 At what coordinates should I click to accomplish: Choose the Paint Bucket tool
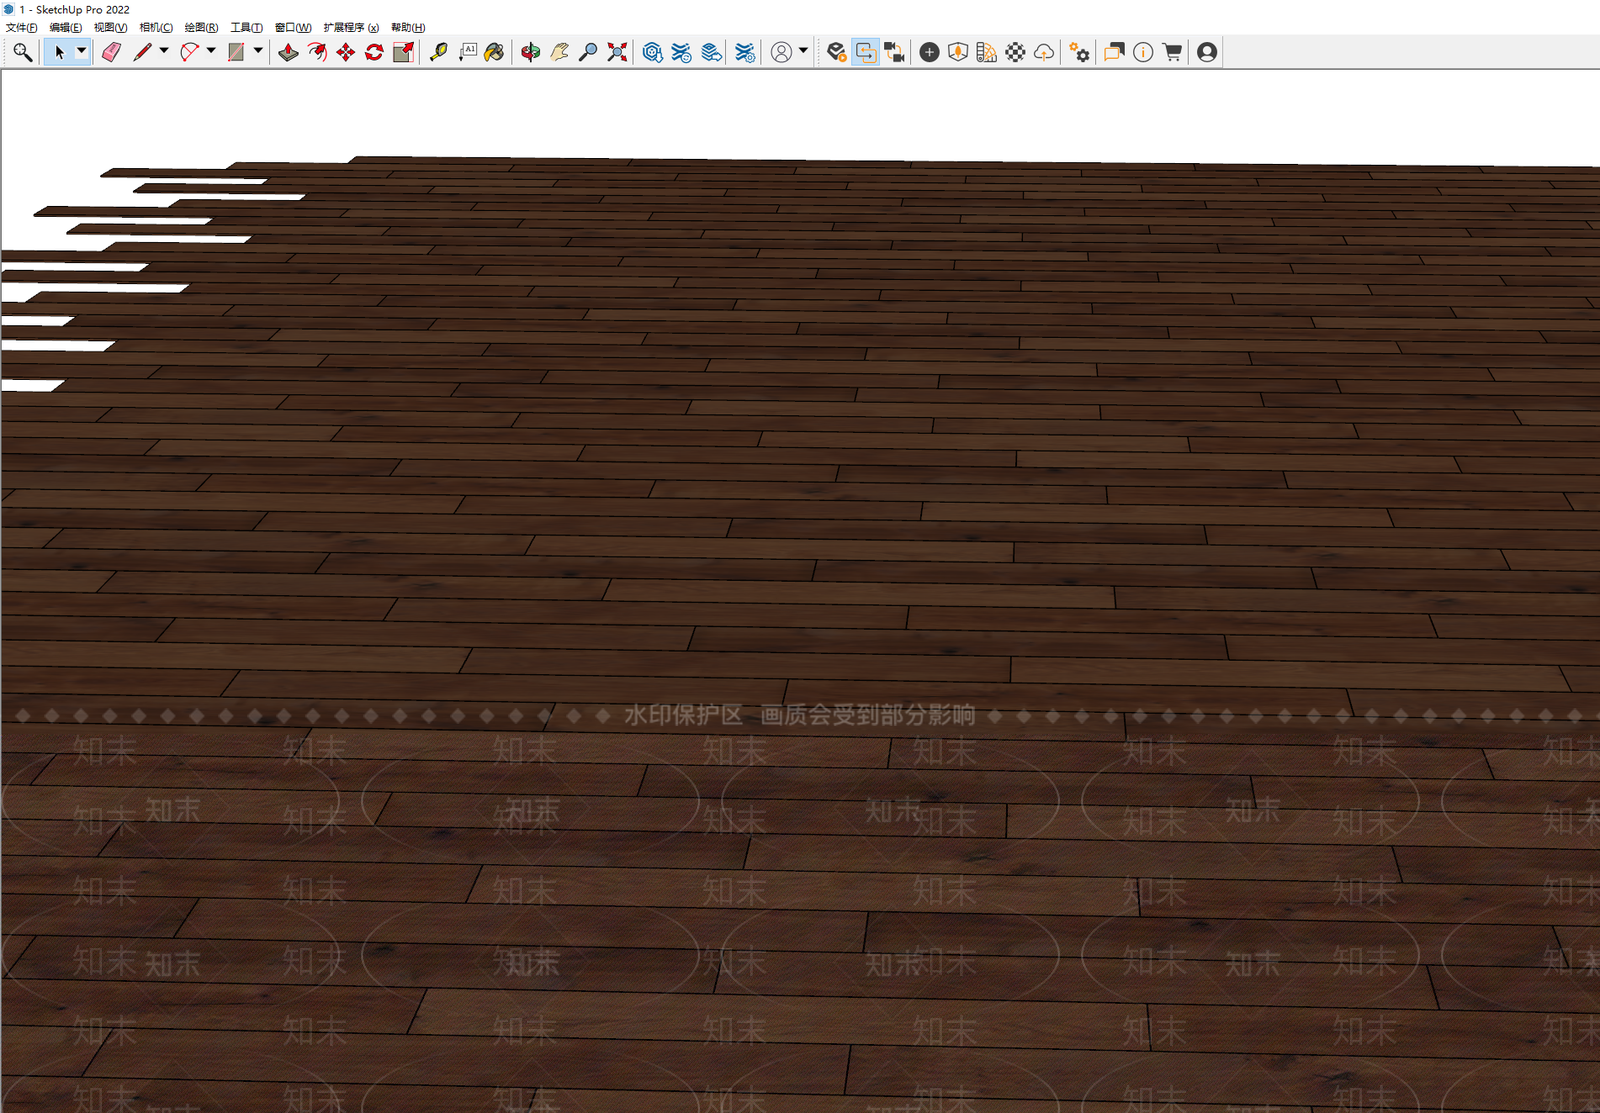(x=495, y=52)
